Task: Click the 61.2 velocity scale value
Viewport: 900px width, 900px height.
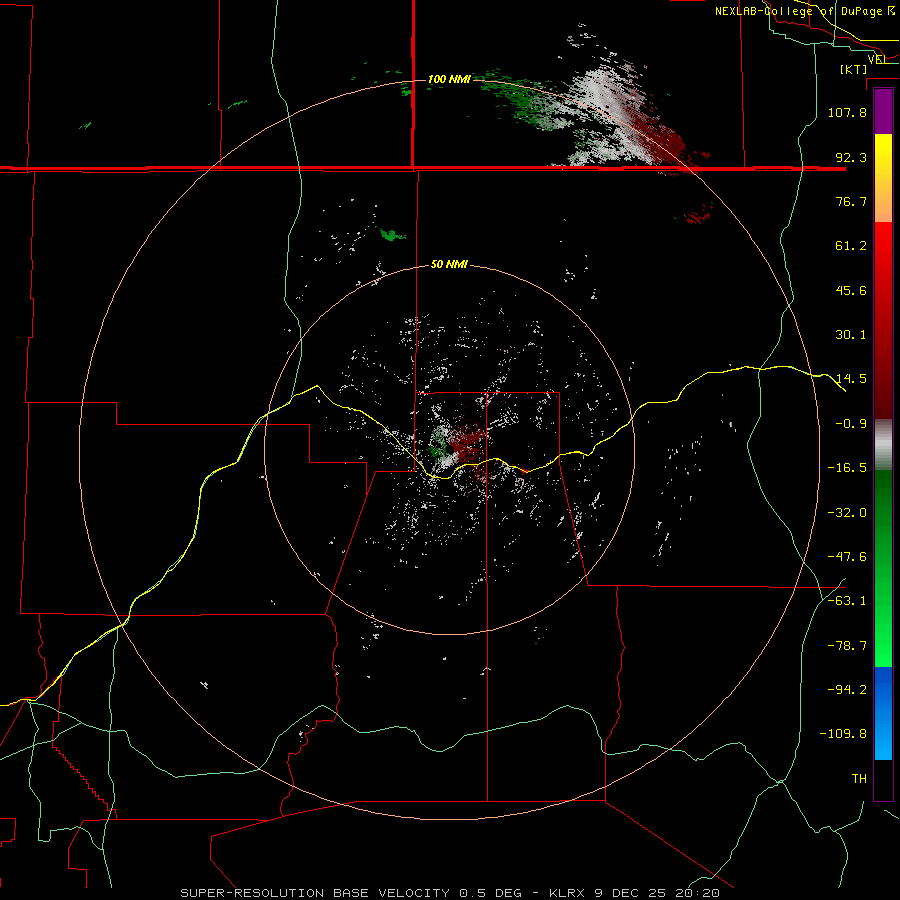Action: pos(851,246)
